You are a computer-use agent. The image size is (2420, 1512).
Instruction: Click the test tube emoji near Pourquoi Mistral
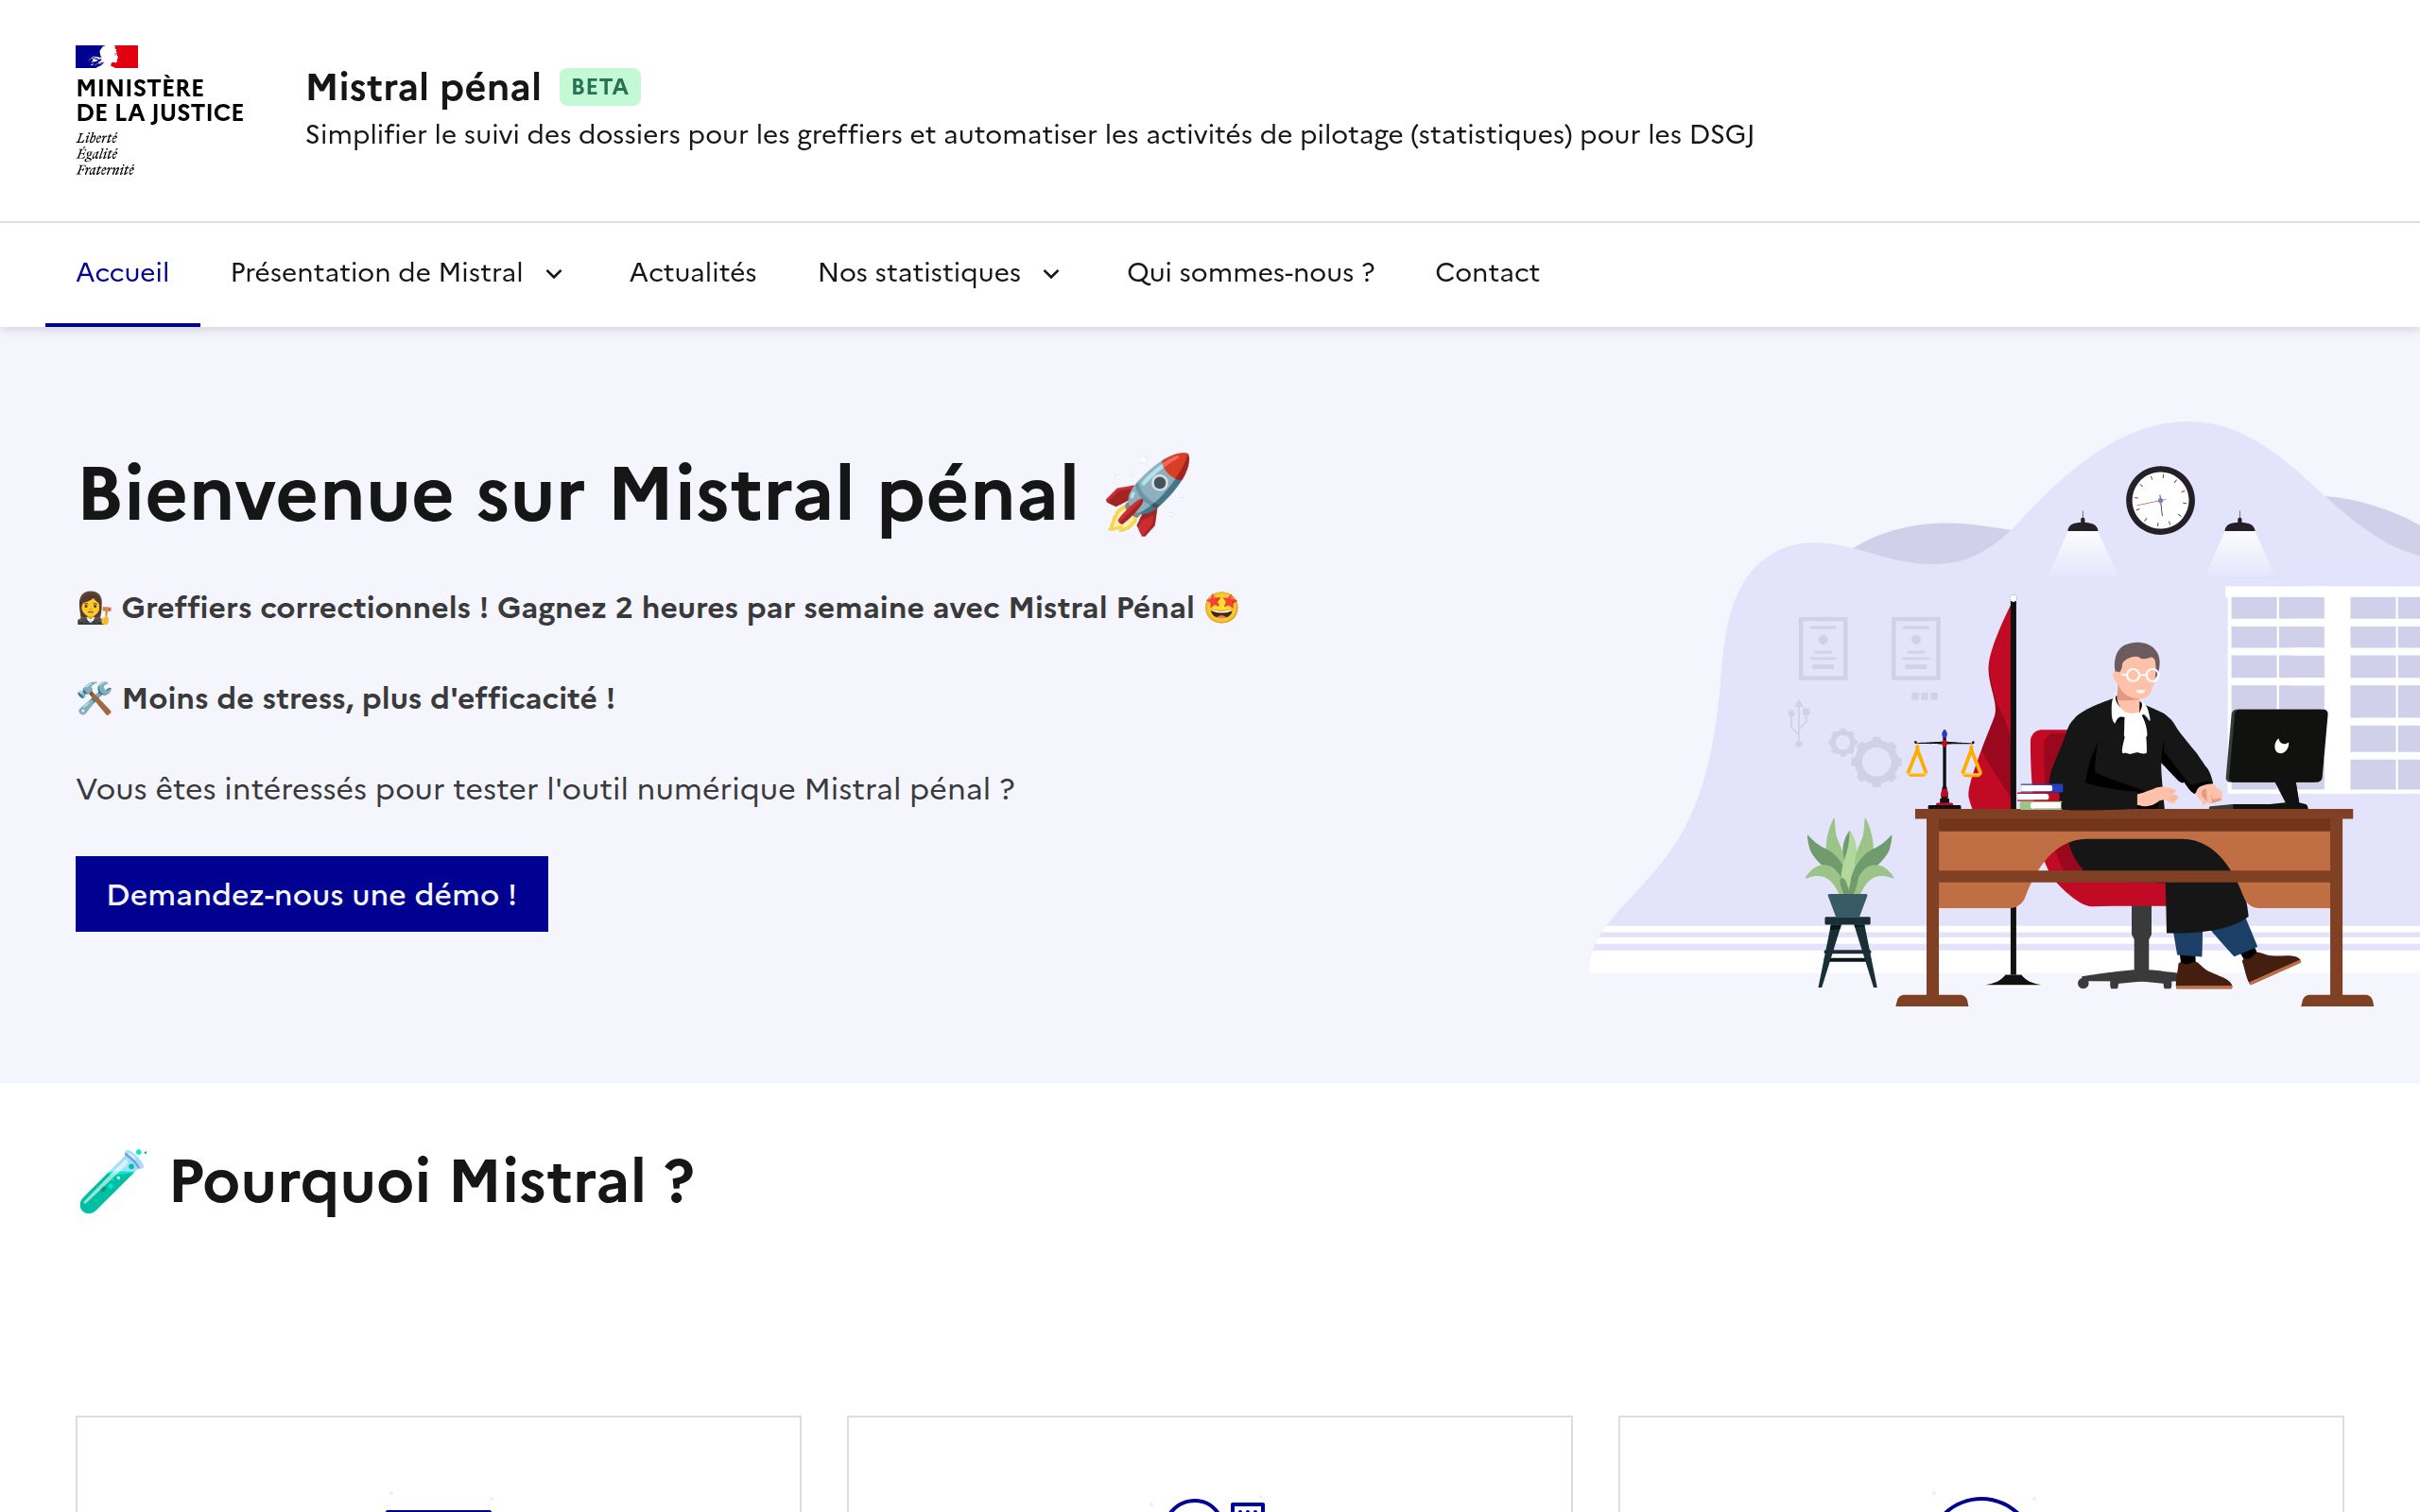[112, 1181]
